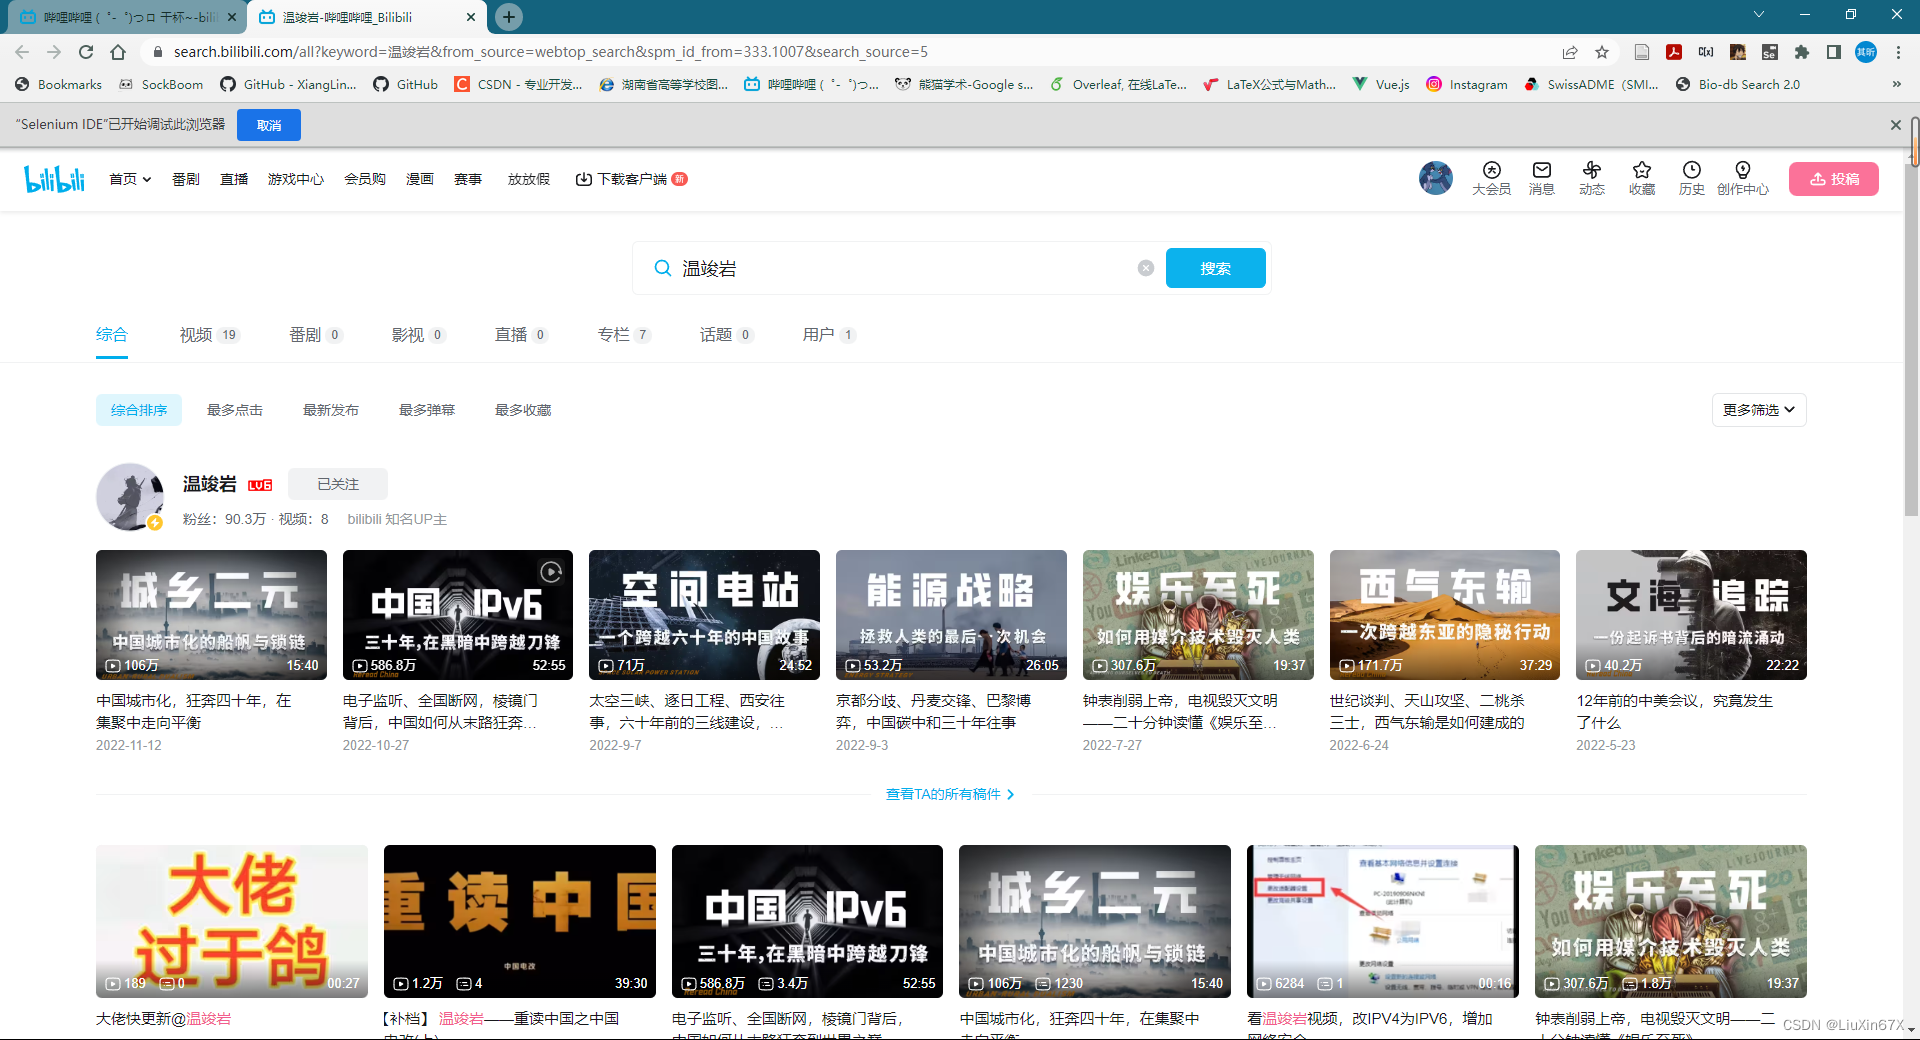Click the blue 搜索 search button
This screenshot has height=1040, width=1920.
point(1215,268)
